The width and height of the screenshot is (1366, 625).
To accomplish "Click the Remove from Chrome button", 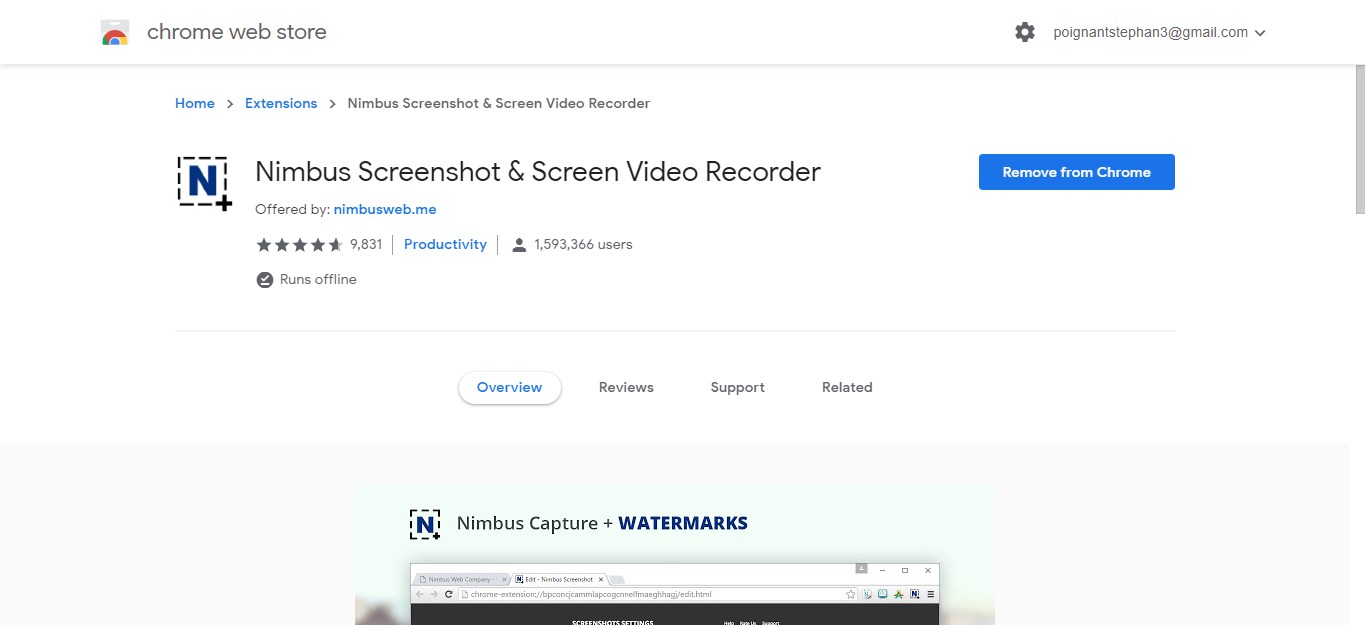I will point(1077,172).
